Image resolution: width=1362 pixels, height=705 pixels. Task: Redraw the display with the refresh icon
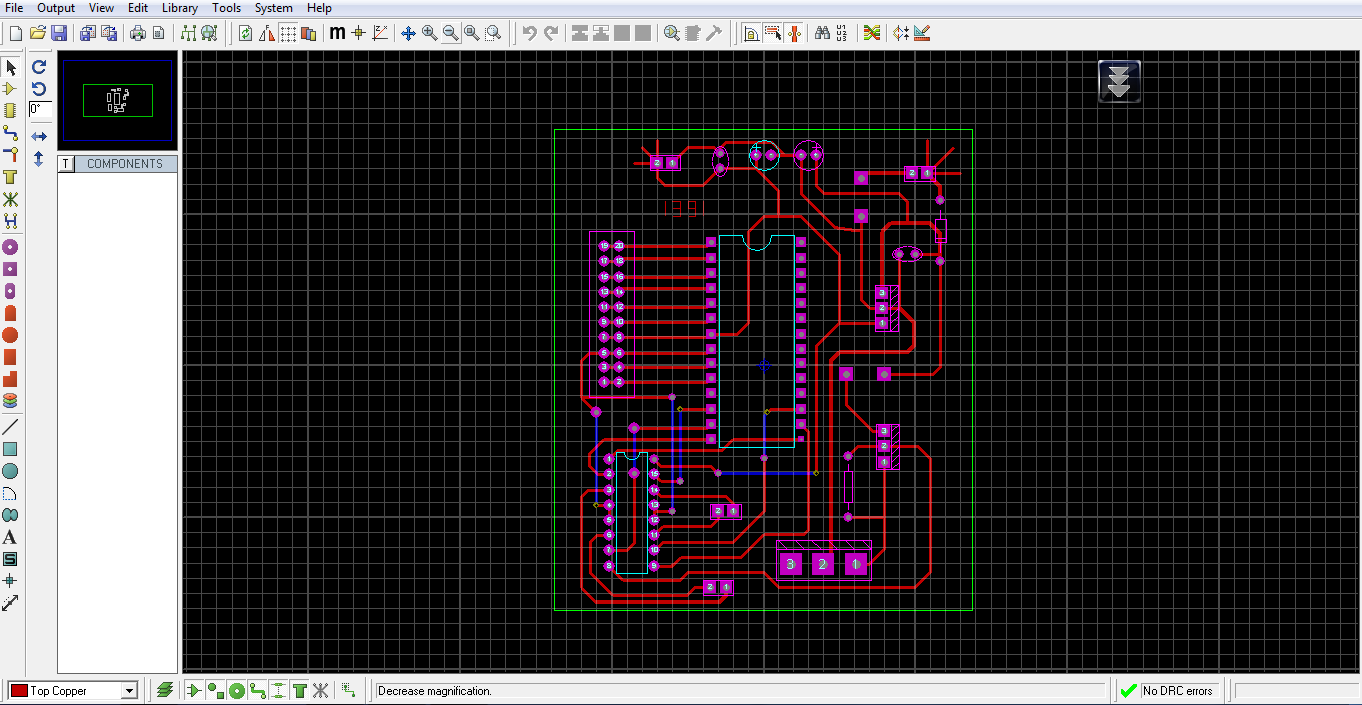pos(245,33)
